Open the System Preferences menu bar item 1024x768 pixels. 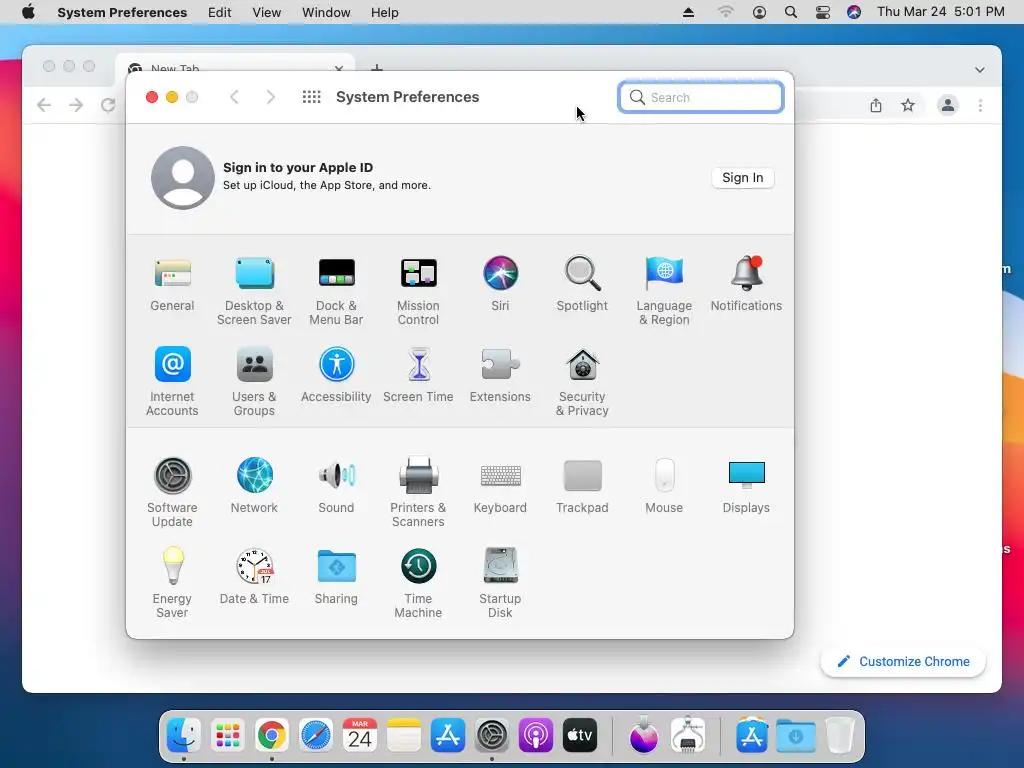[122, 12]
